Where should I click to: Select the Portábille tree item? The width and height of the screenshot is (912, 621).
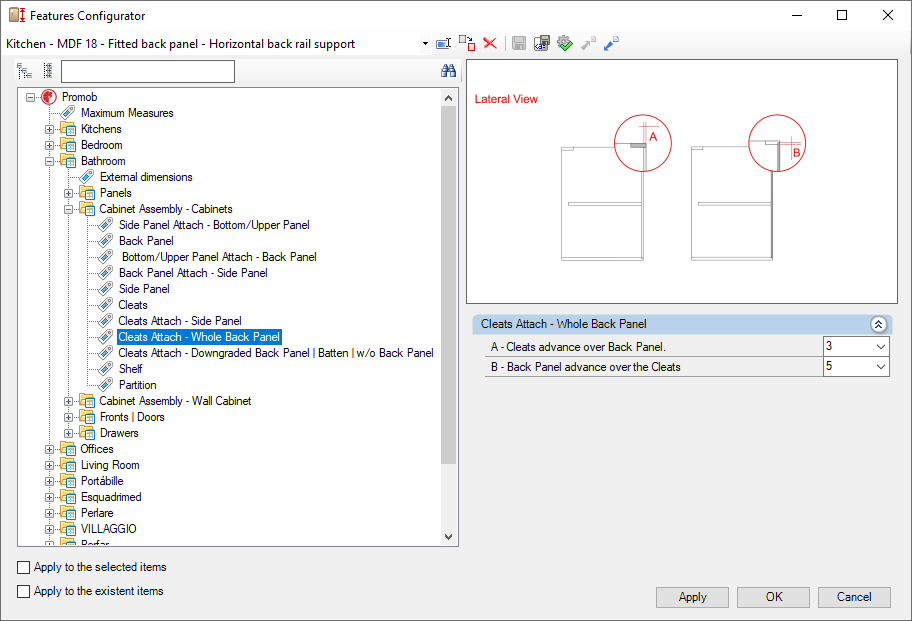coord(102,481)
